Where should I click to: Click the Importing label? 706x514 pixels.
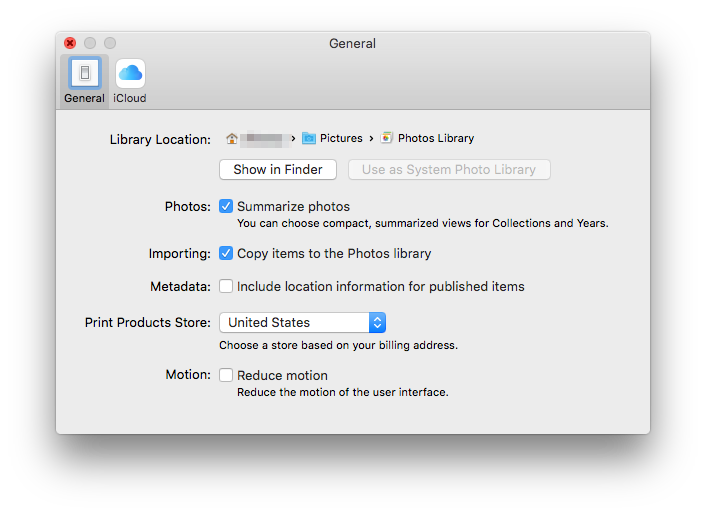pos(180,254)
